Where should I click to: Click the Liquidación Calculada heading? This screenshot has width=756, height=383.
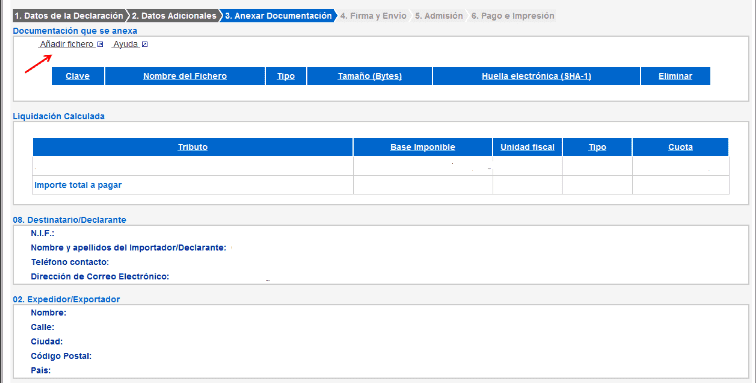[x=58, y=116]
